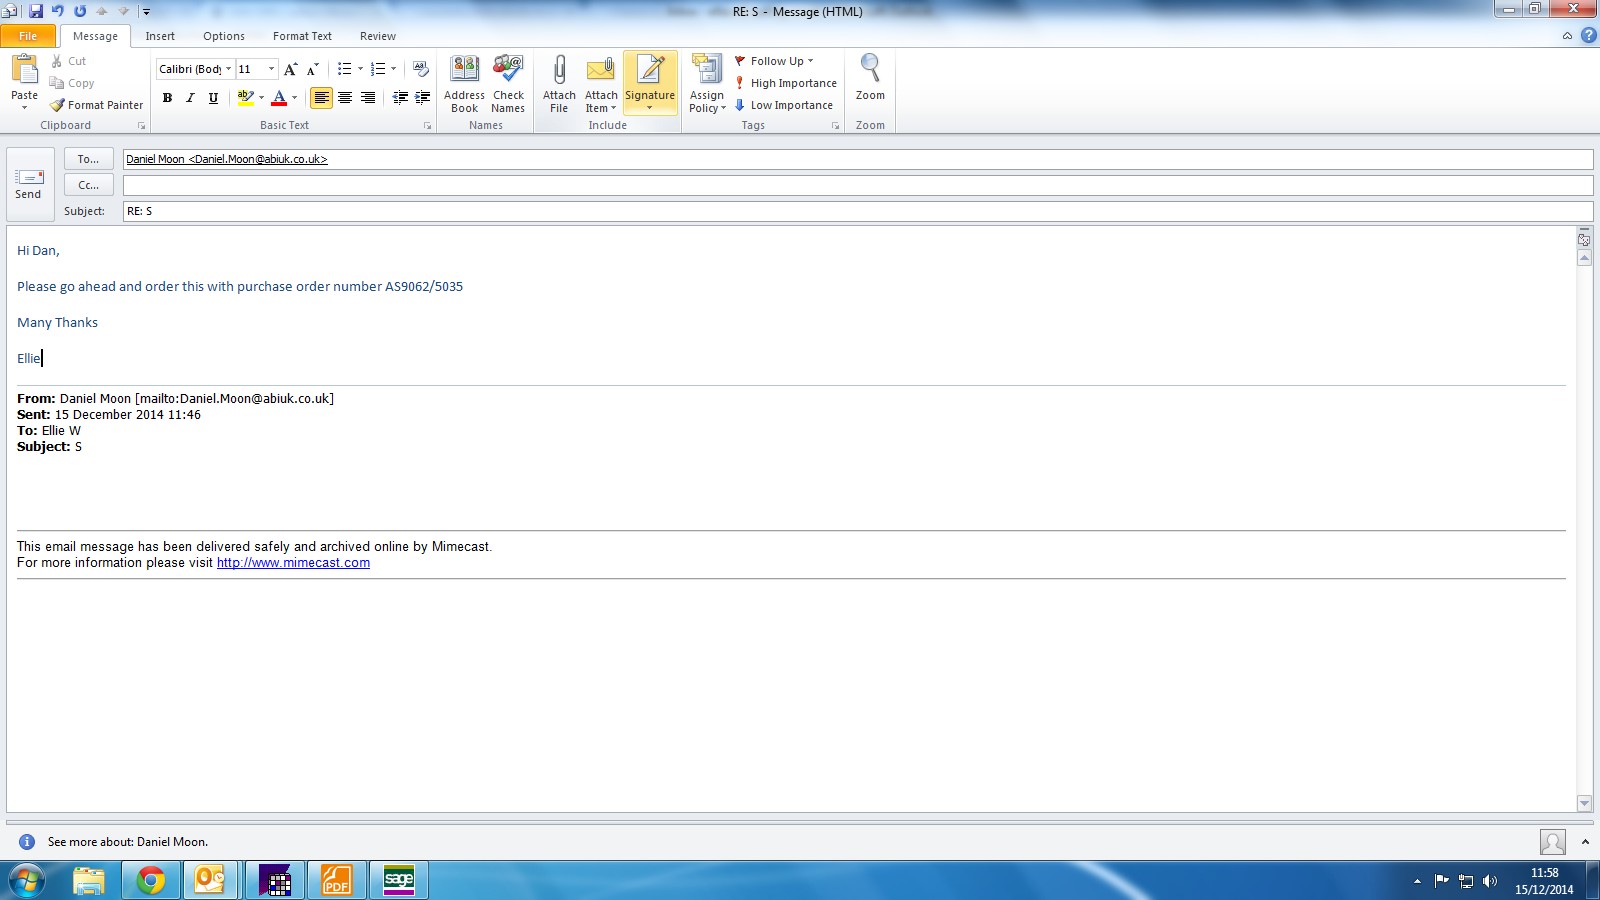Apply the yellow text highlight color
This screenshot has height=900, width=1600.
245,98
